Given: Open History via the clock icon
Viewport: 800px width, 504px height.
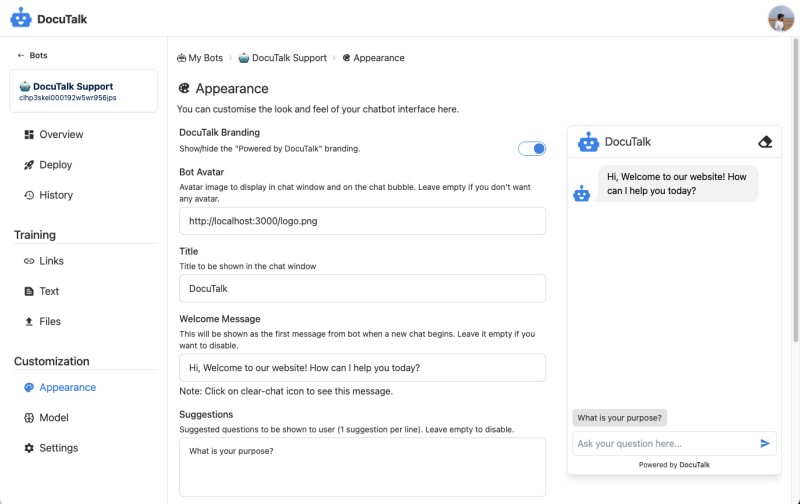Looking at the screenshot, I should click(x=29, y=195).
